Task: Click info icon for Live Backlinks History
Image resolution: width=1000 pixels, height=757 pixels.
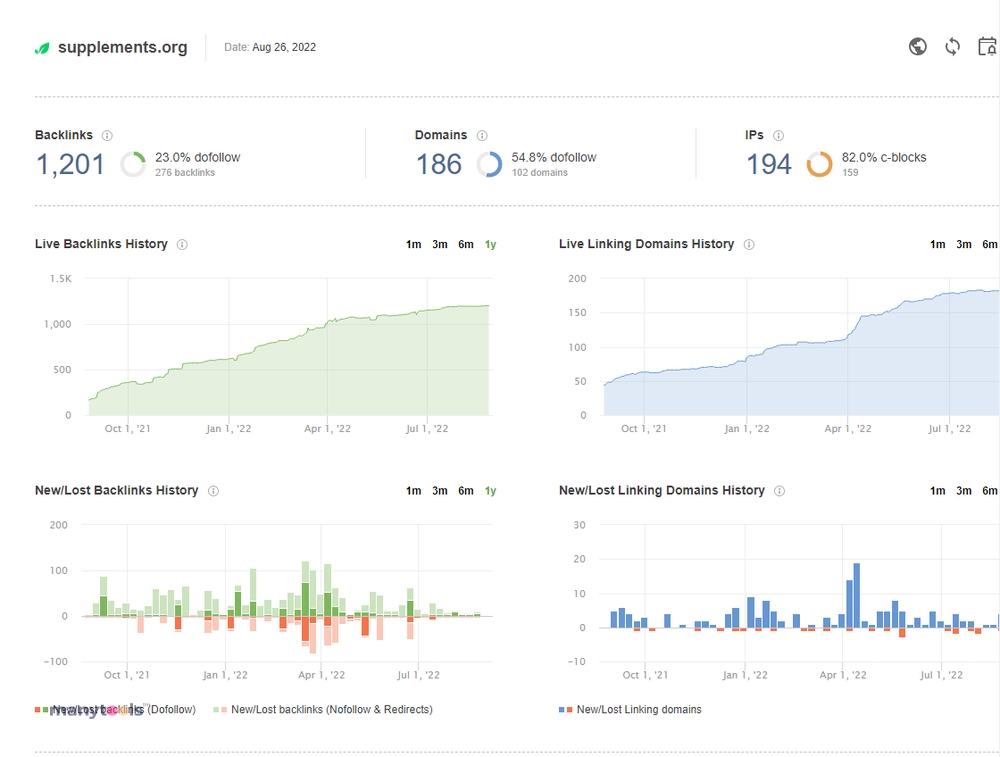Action: pyautogui.click(x=182, y=244)
